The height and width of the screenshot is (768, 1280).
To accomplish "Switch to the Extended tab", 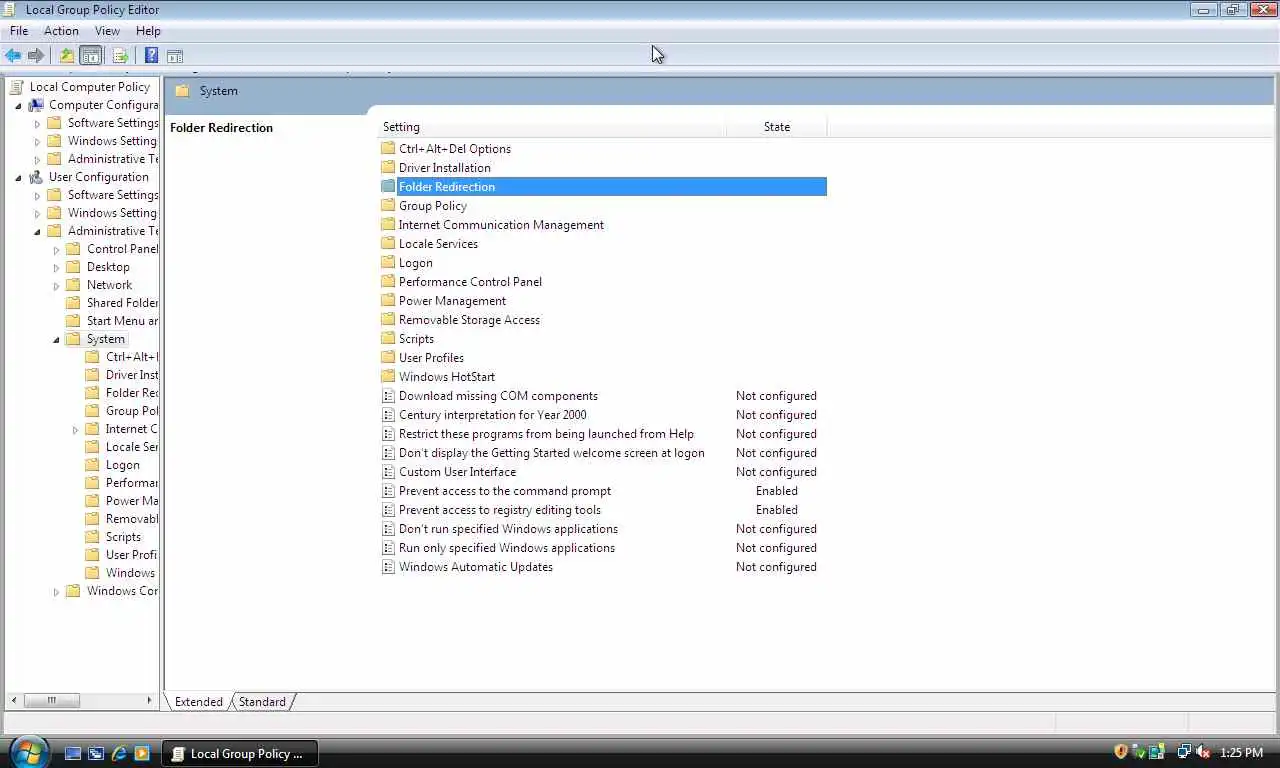I will point(199,702).
